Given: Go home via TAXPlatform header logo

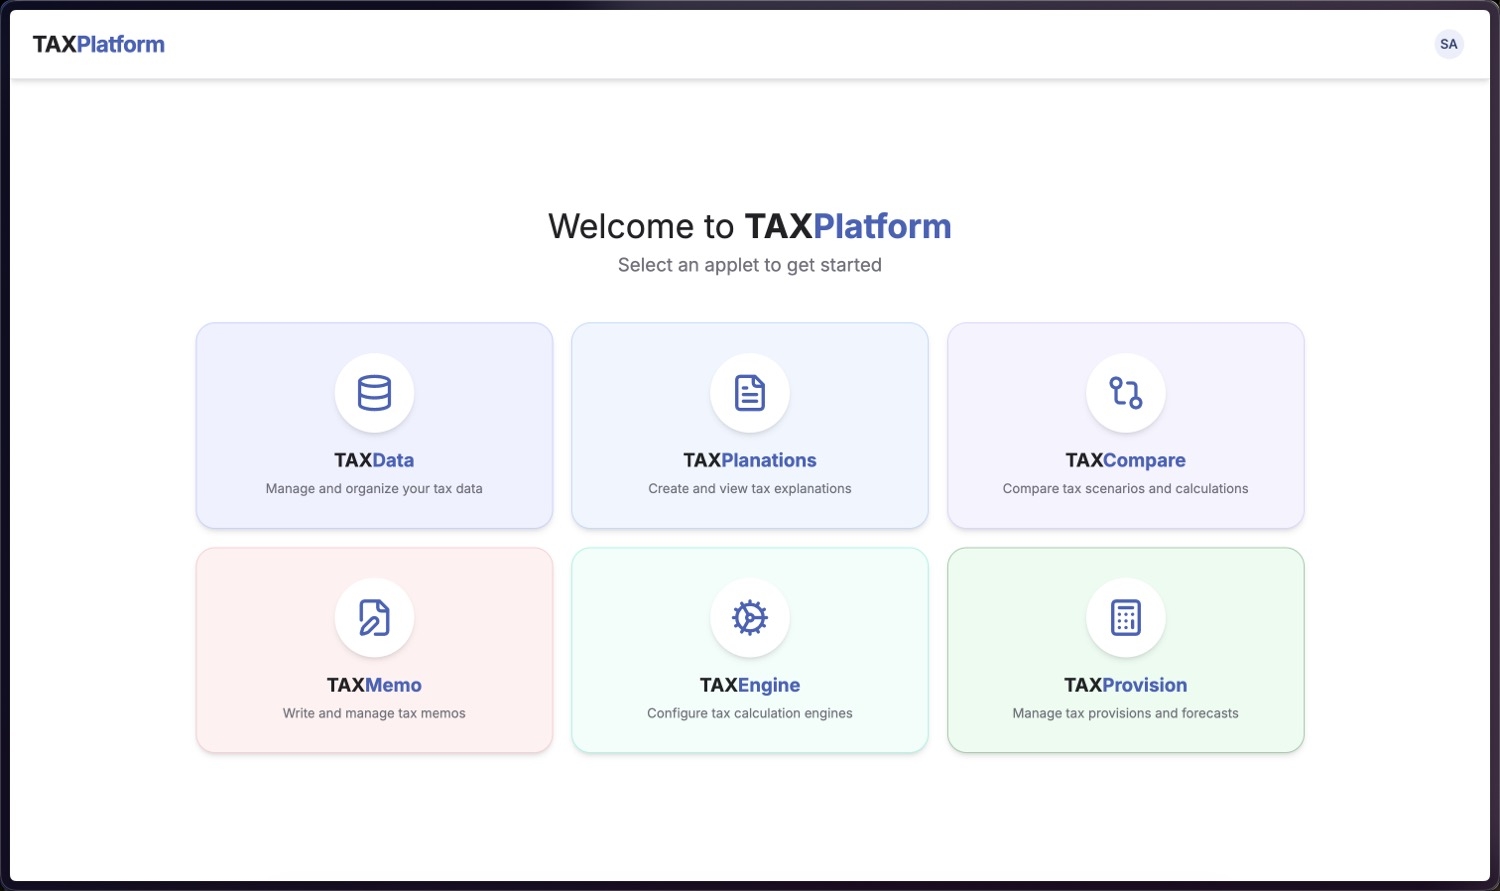Looking at the screenshot, I should tap(99, 44).
